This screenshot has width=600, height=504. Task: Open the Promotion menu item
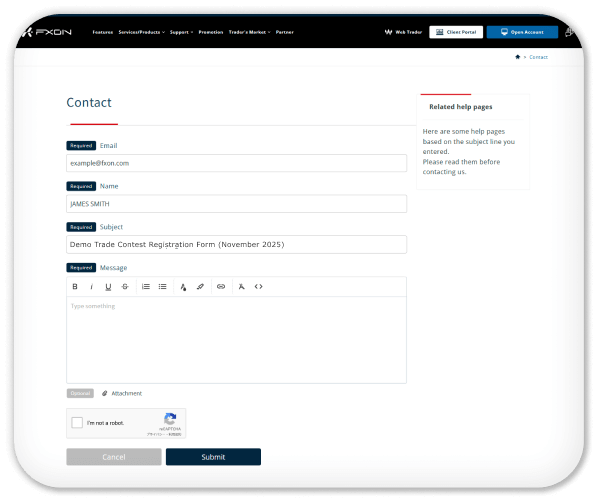pyautogui.click(x=211, y=32)
